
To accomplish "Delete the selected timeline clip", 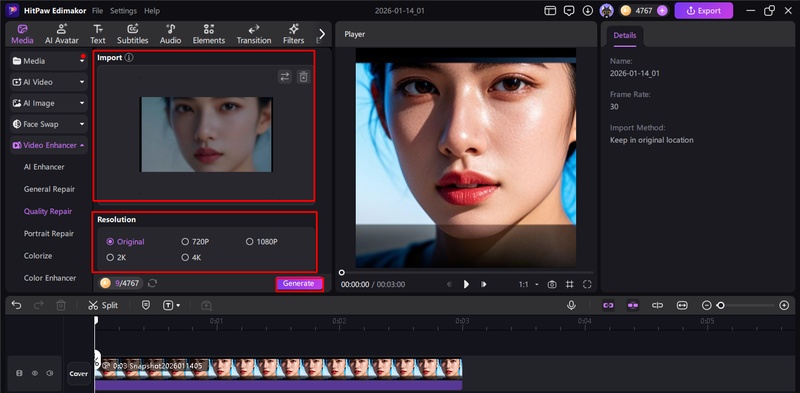I will coord(61,305).
